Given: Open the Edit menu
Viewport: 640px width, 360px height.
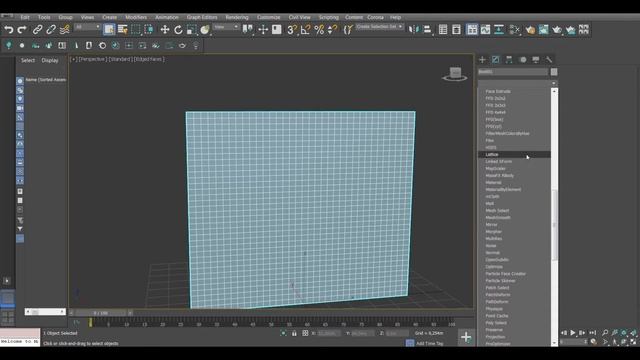Looking at the screenshot, I should pyautogui.click(x=25, y=17).
